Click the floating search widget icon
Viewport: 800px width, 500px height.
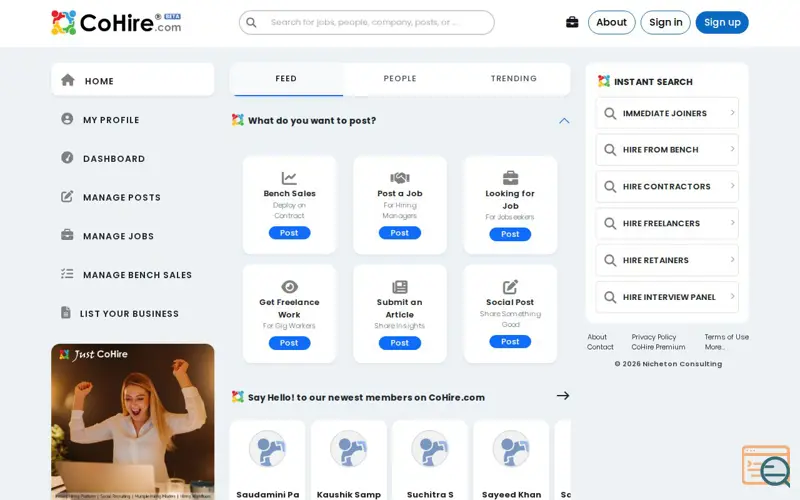pyautogui.click(x=766, y=466)
